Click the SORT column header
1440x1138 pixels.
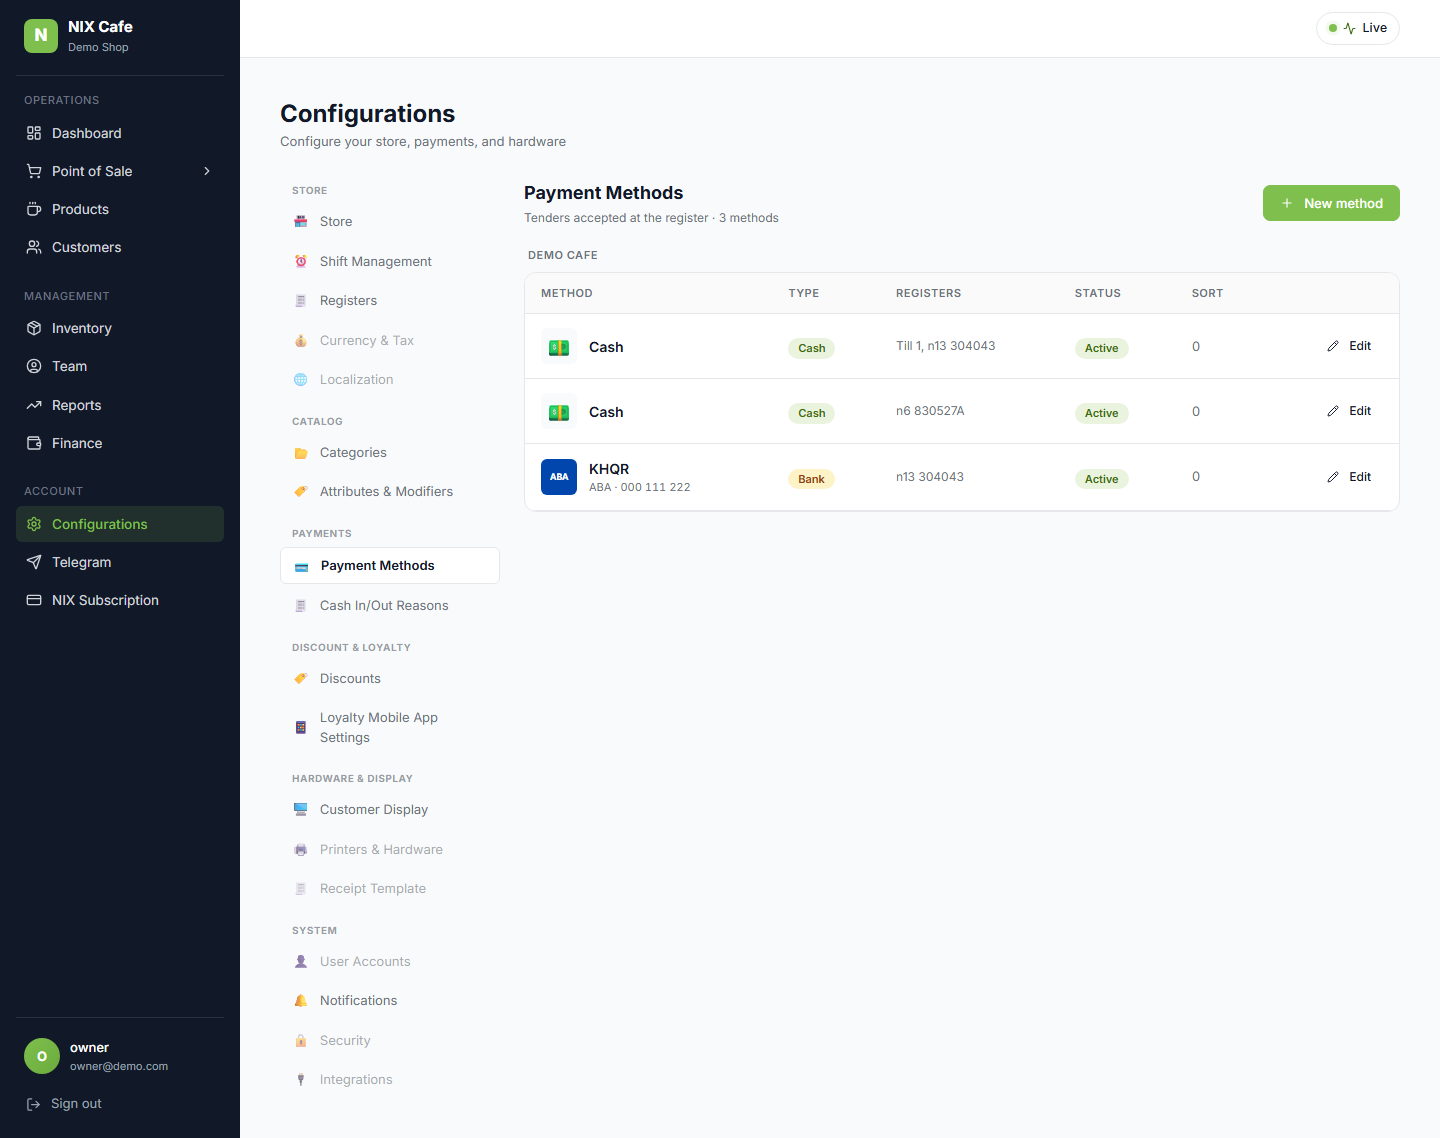1207,293
